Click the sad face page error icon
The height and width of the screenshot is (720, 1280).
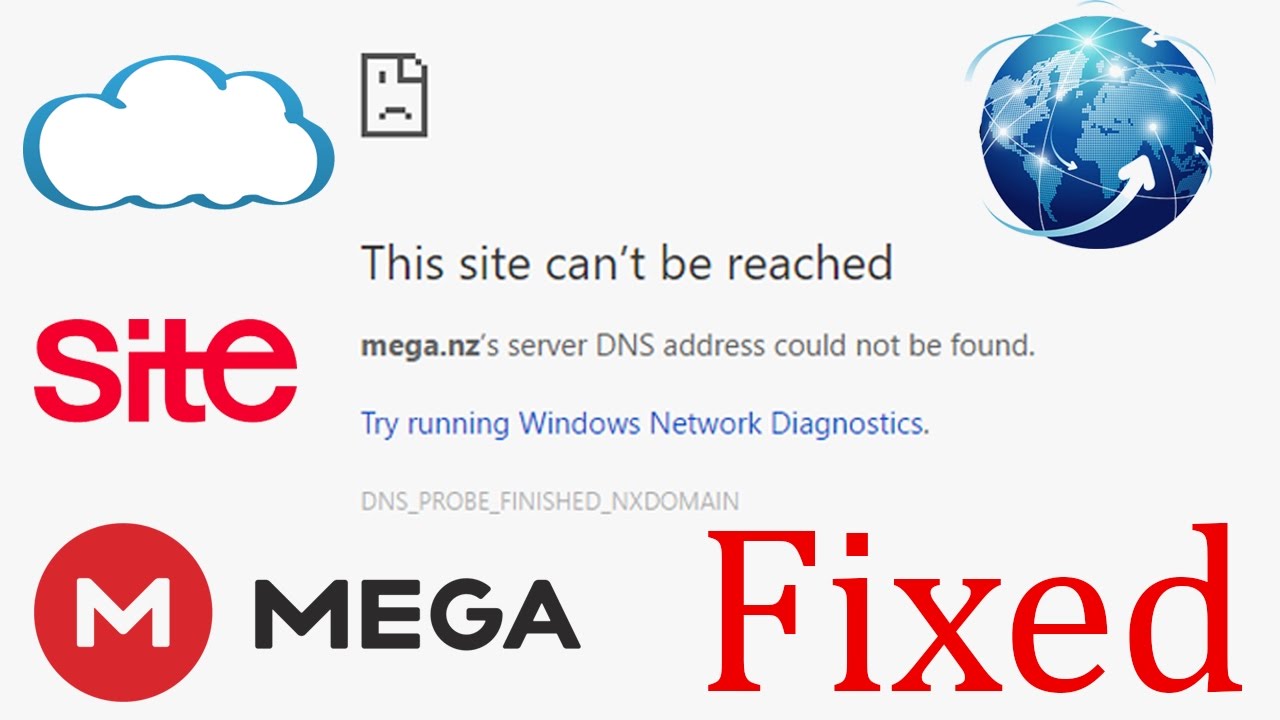[394, 96]
